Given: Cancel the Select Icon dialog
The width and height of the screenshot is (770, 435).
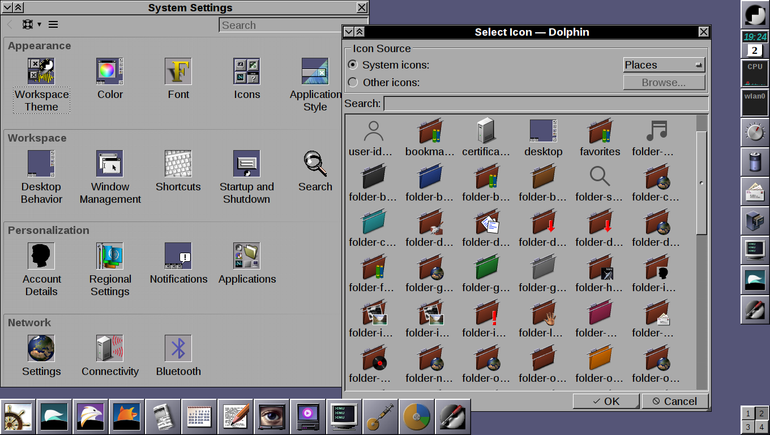Looking at the screenshot, I should point(675,401).
